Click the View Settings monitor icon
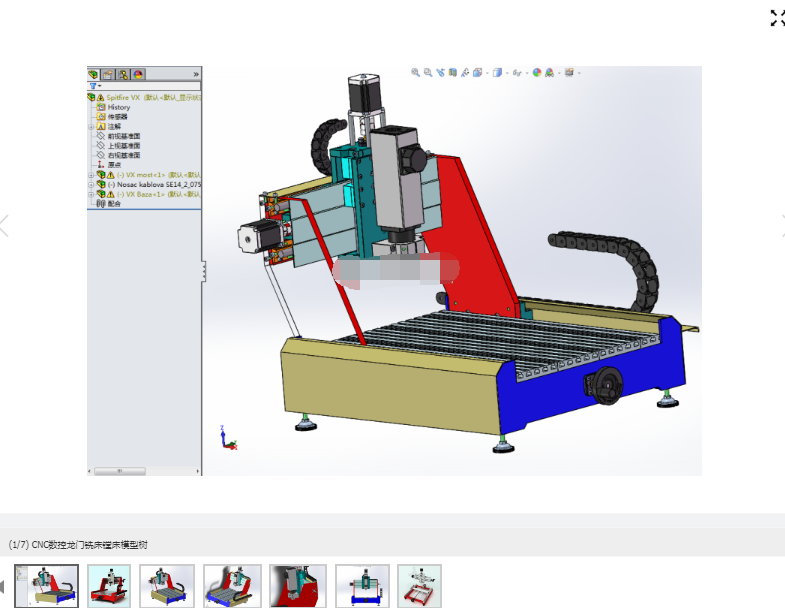 click(x=569, y=73)
